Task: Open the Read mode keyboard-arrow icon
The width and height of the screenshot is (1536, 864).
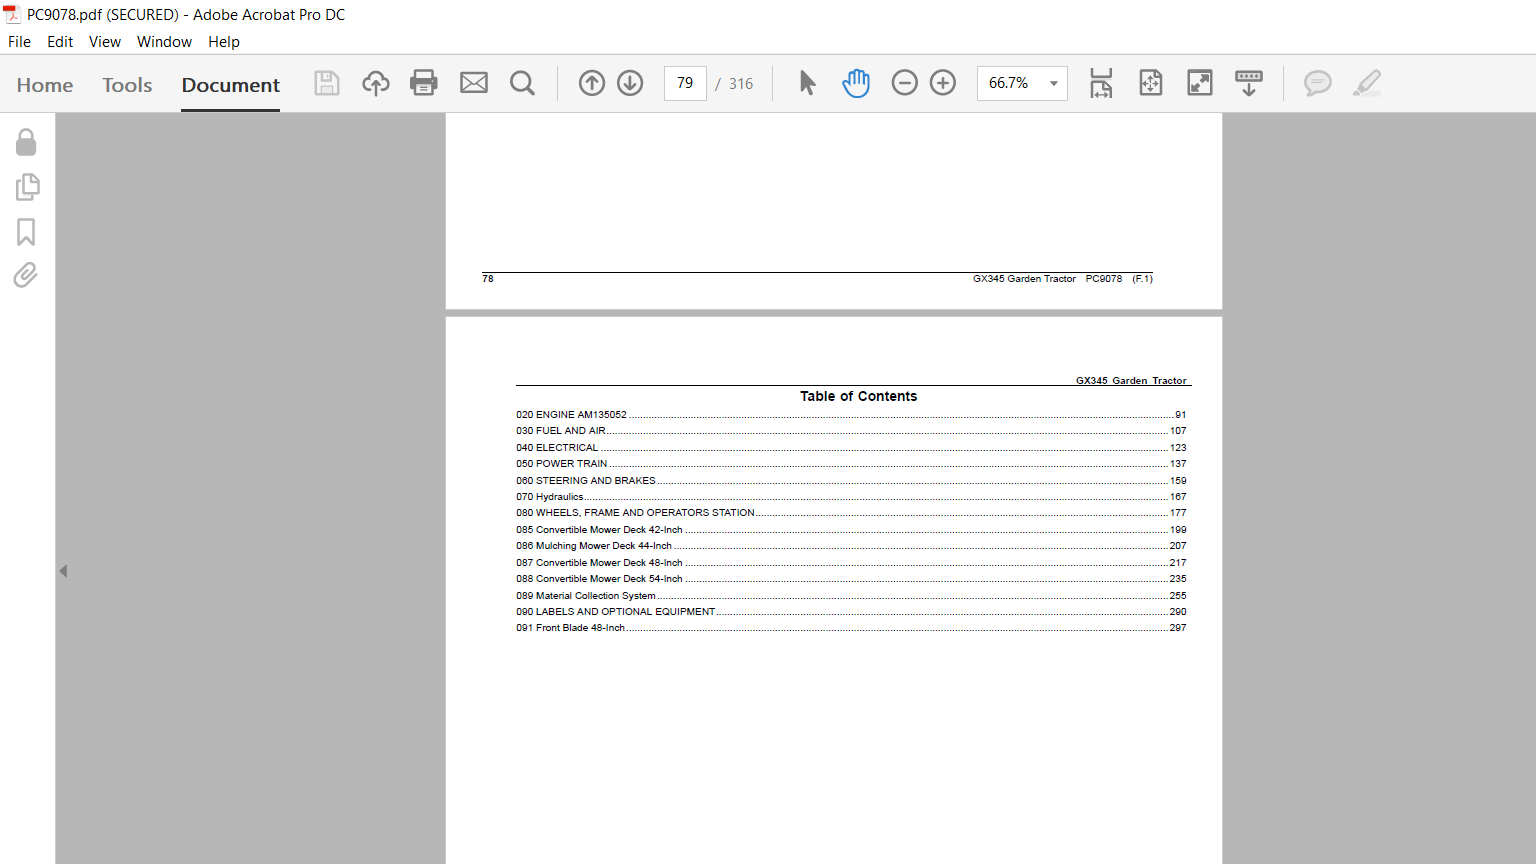Action: (1249, 83)
